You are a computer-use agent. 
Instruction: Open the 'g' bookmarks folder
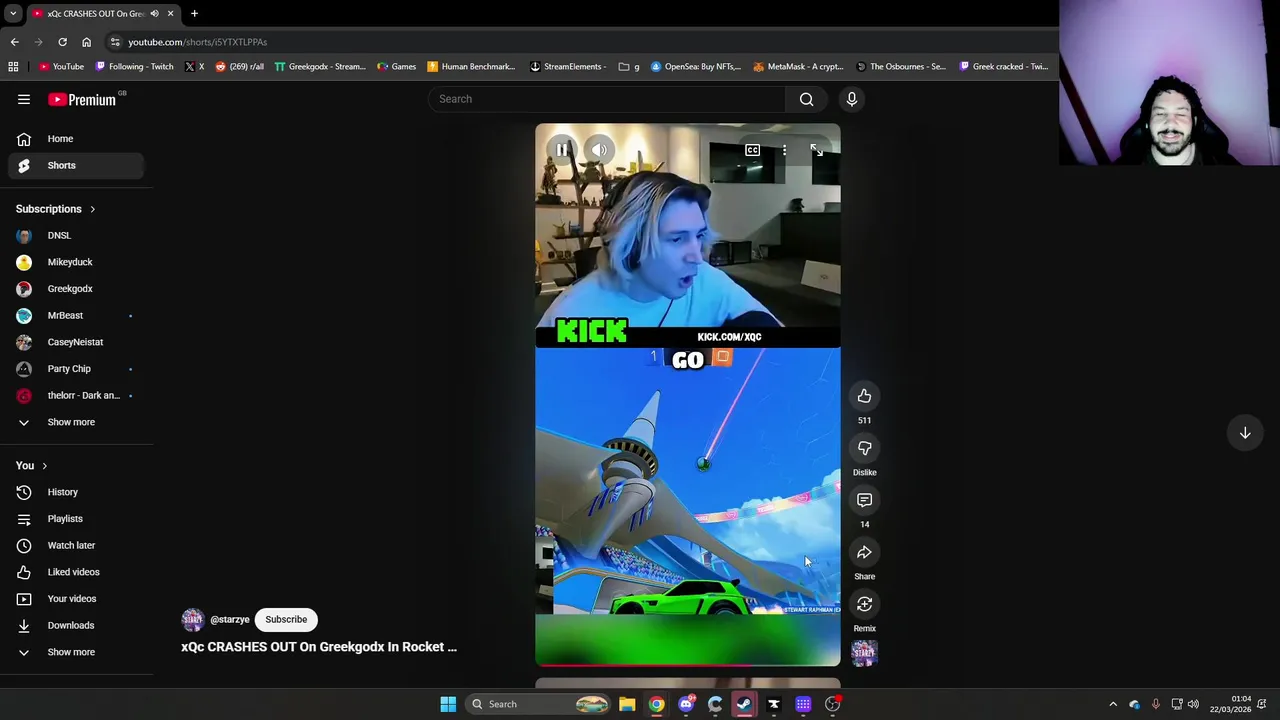[628, 67]
